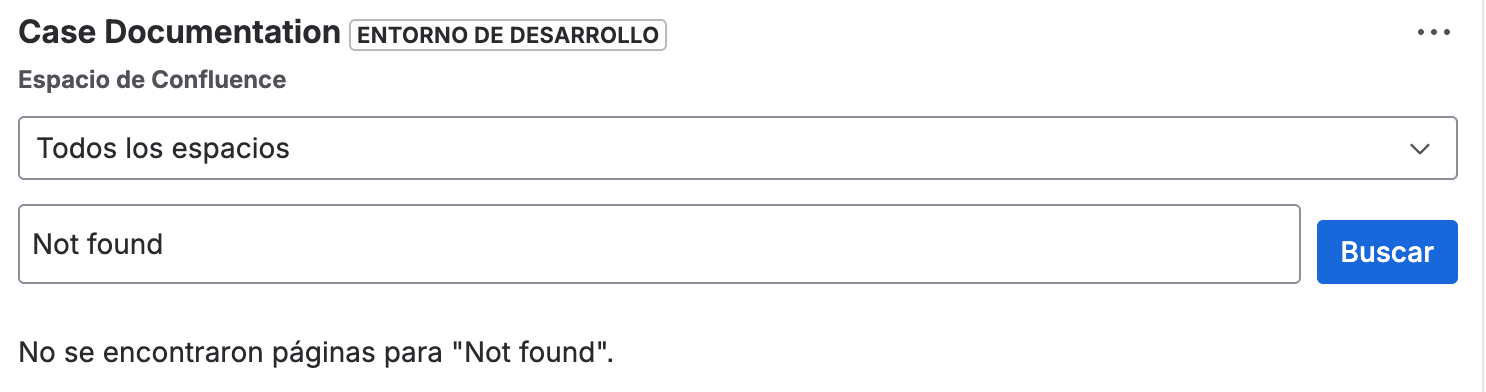Viewport: 1486px width, 392px height.
Task: Click the Case Documentation heading
Action: click(x=180, y=32)
